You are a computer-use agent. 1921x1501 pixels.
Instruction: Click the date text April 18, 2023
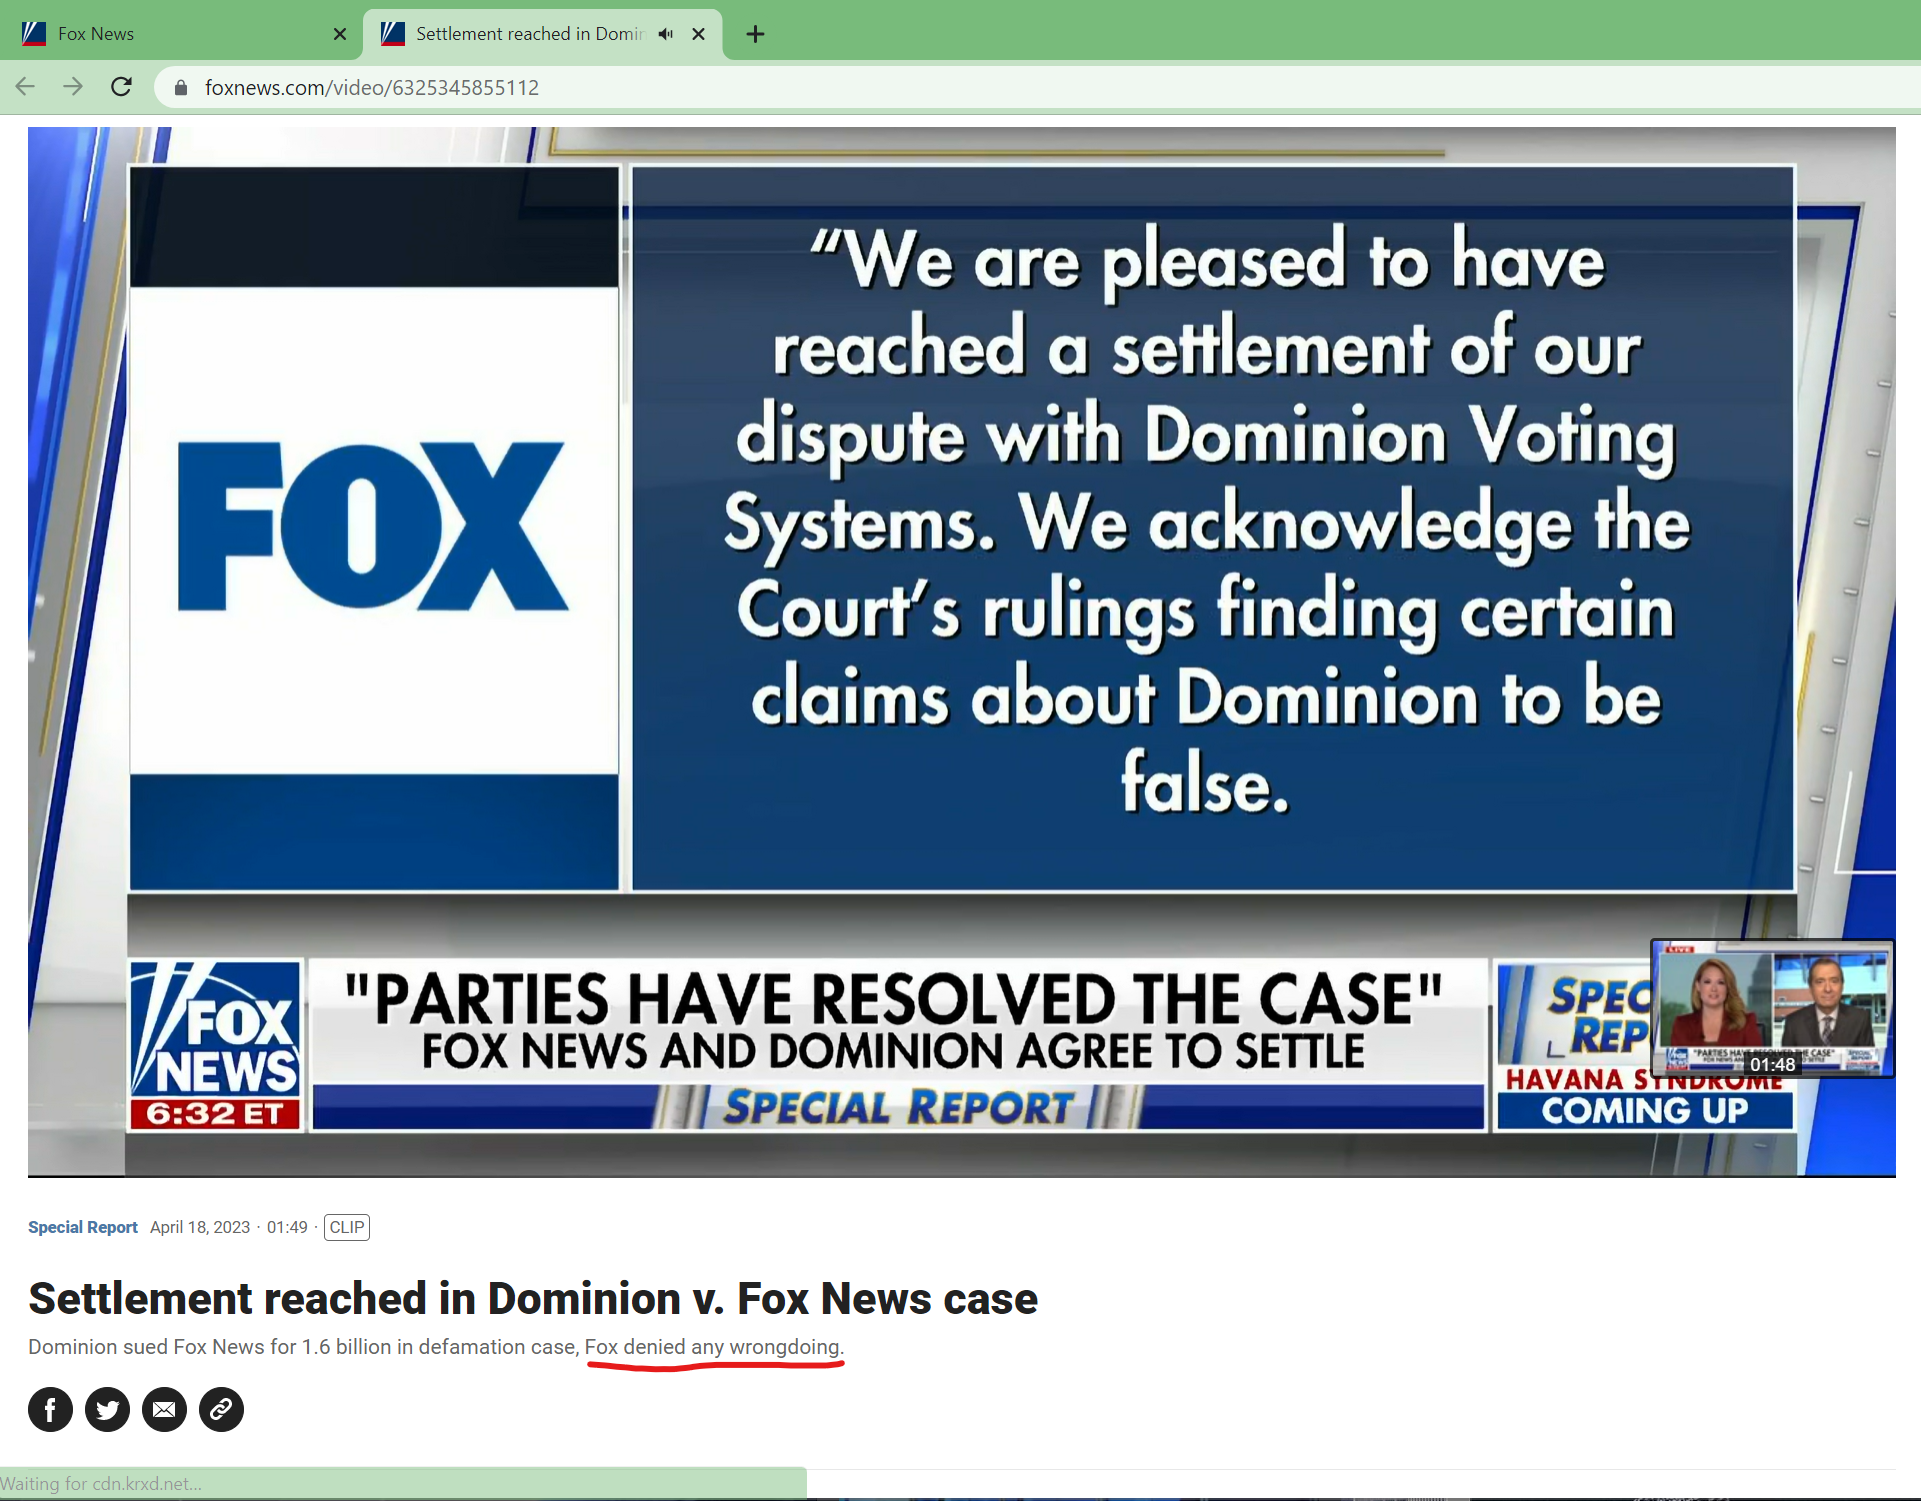click(200, 1227)
